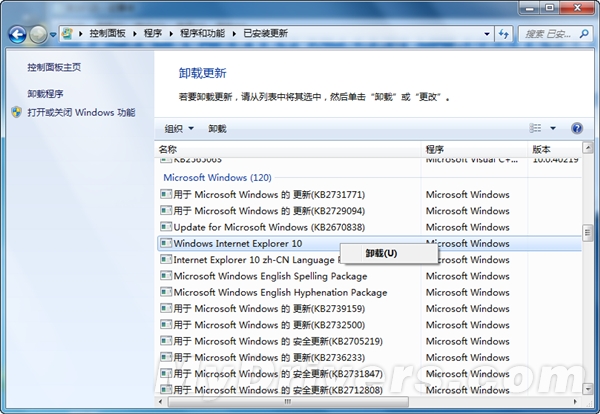This screenshot has height=414, width=600.
Task: Click icon of English Hyphenation Package
Action: [x=166, y=292]
